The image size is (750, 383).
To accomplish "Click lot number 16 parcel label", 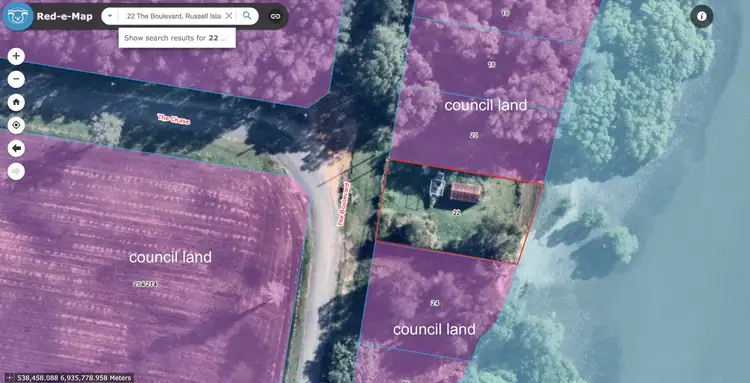I will click(506, 13).
